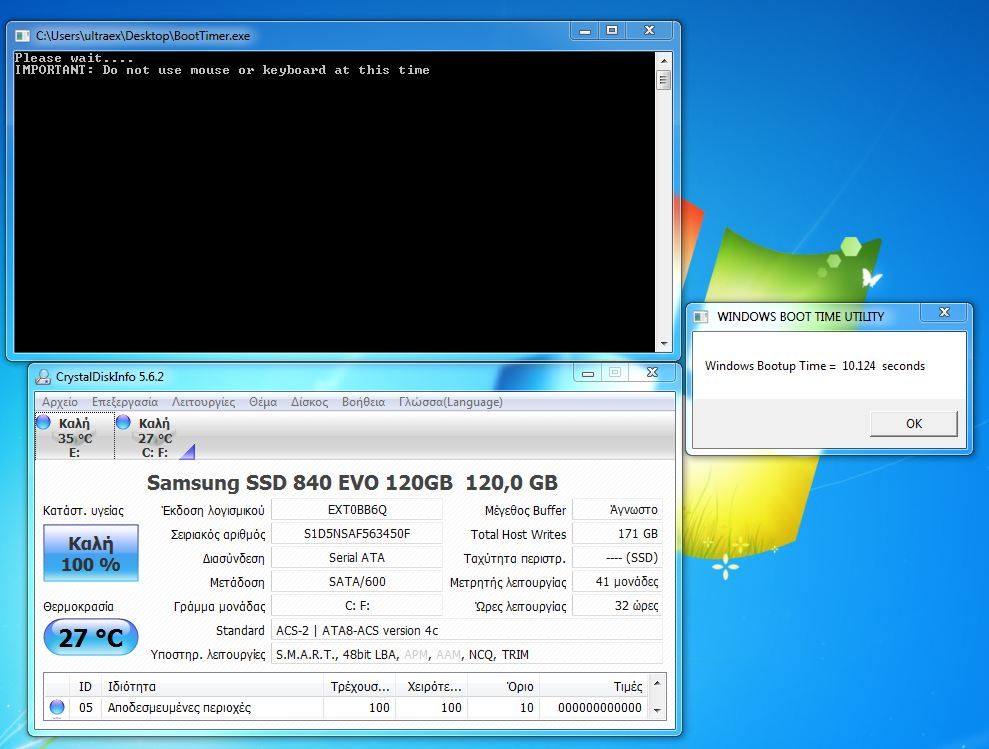This screenshot has width=989, height=749.
Task: Close the BootTimer.exe console window
Action: pos(650,30)
